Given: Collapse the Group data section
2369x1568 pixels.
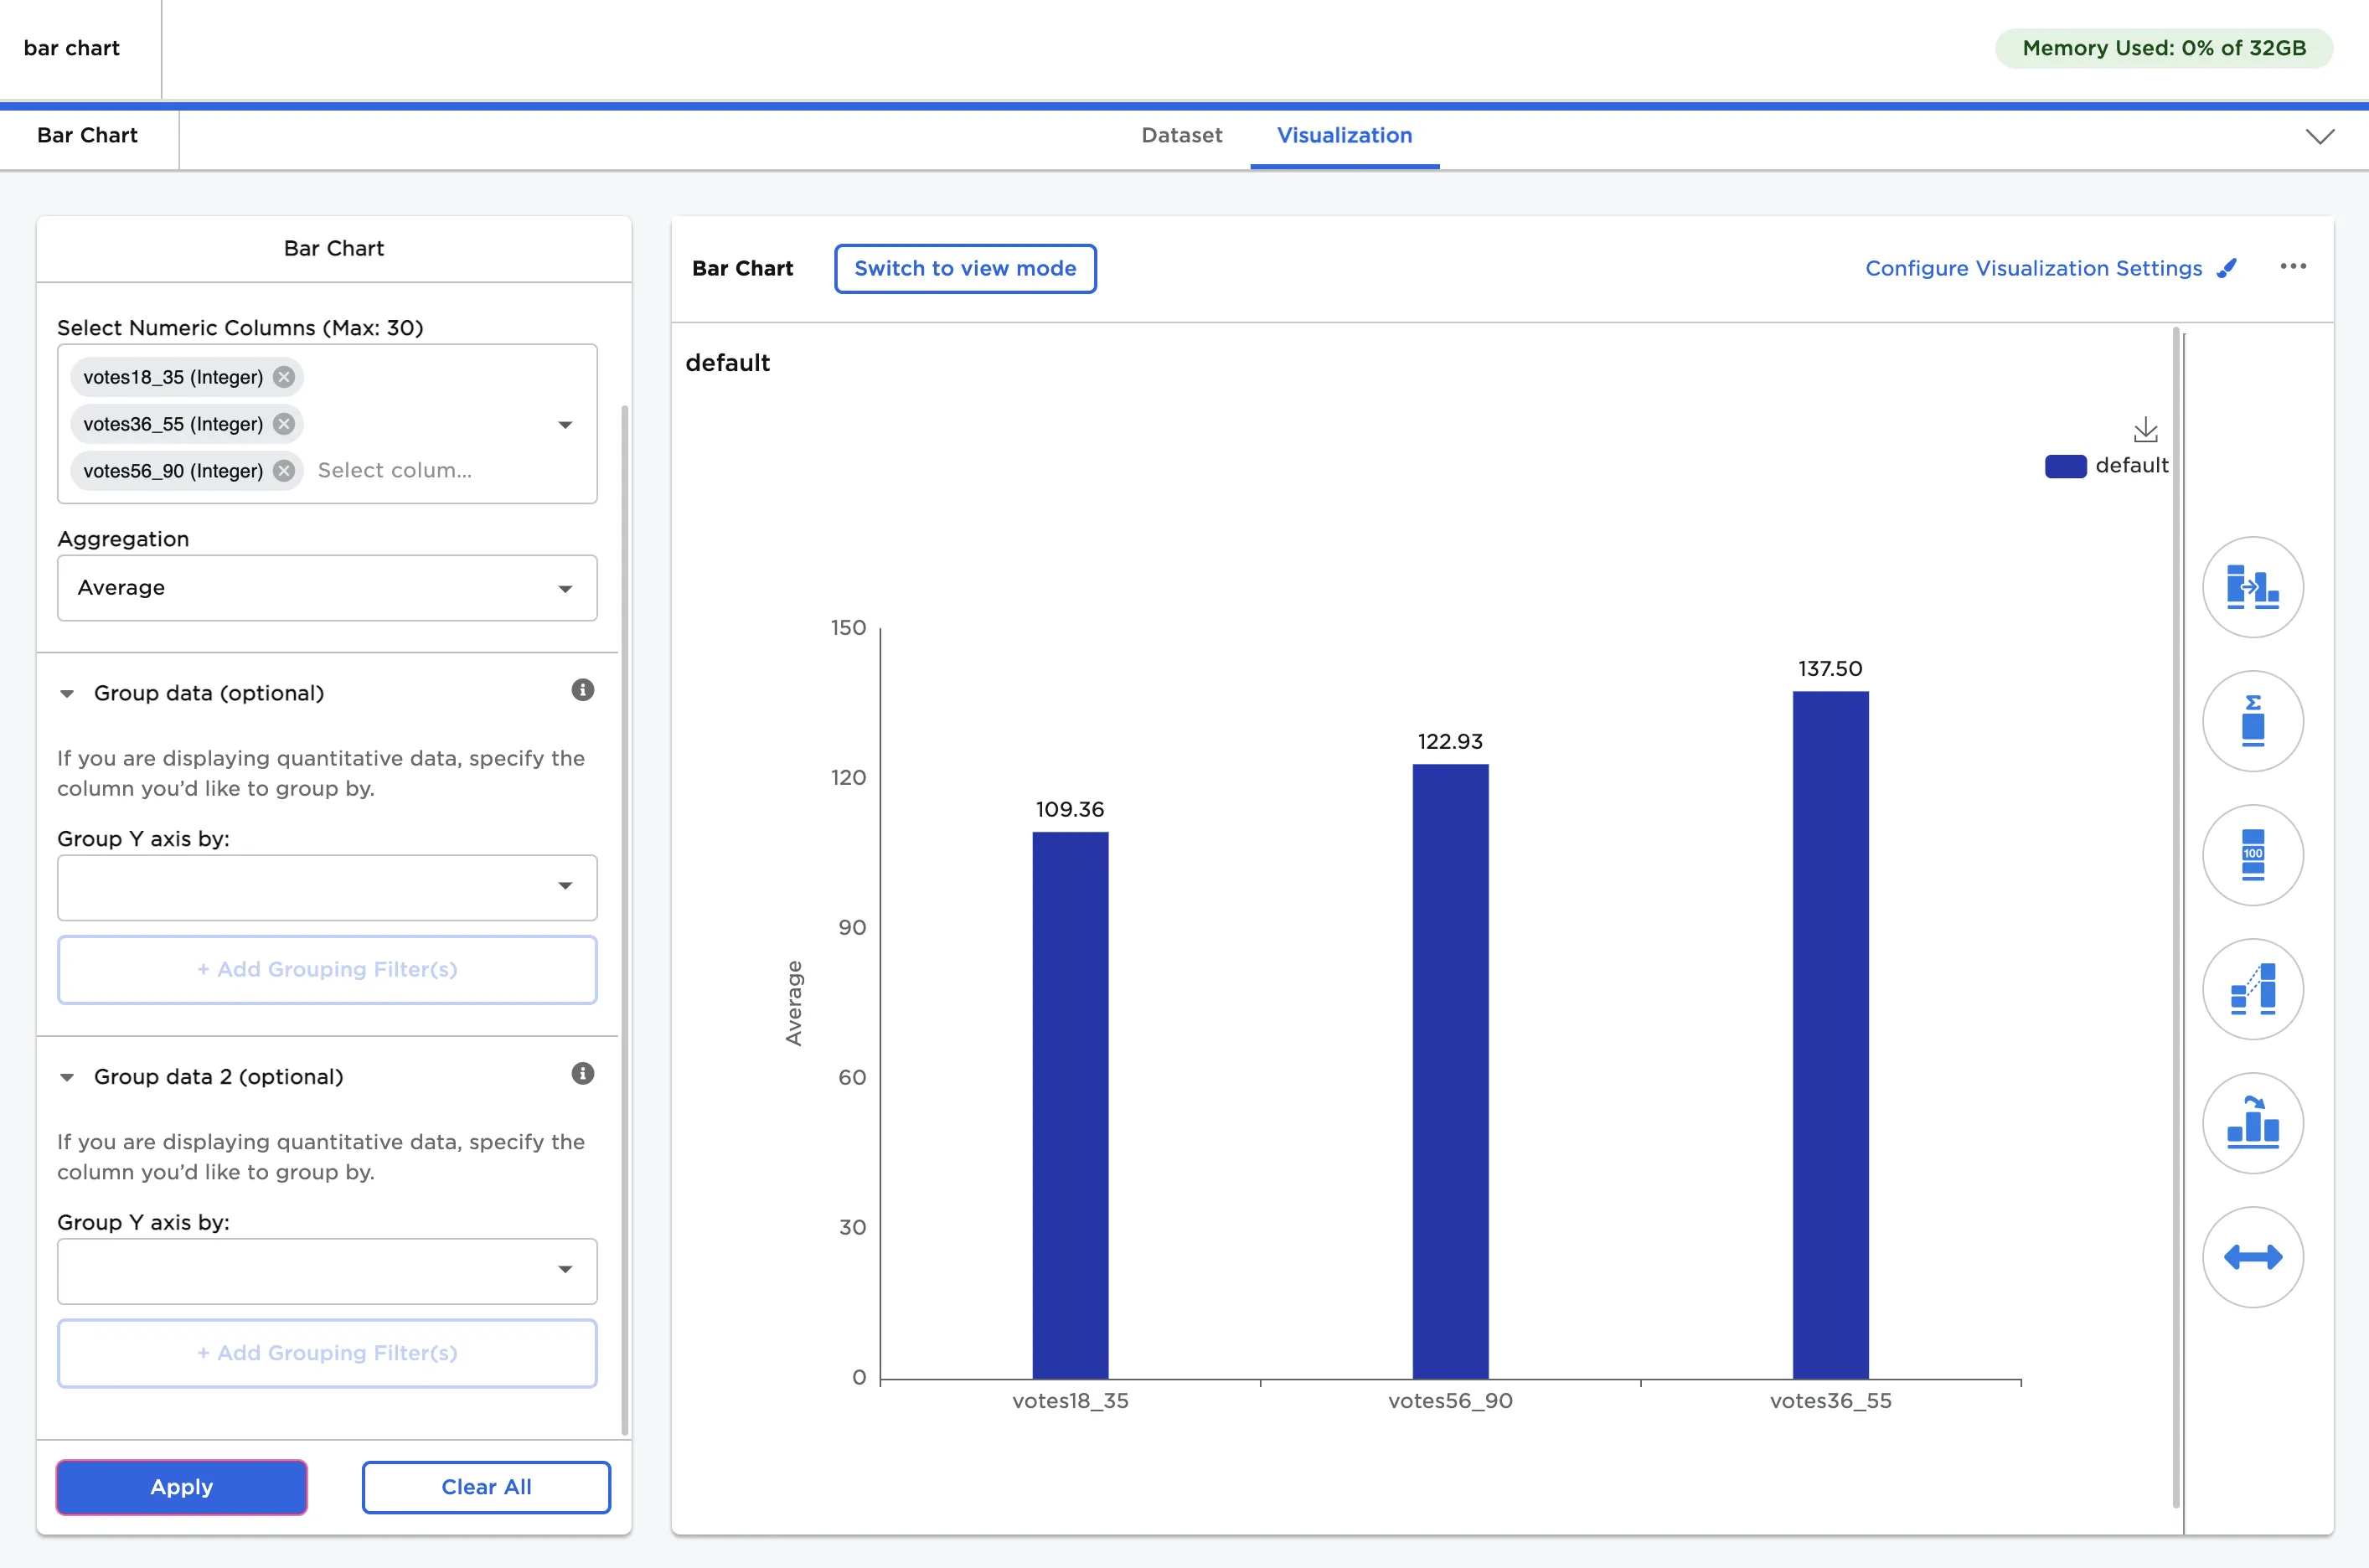Looking at the screenshot, I should tap(67, 693).
